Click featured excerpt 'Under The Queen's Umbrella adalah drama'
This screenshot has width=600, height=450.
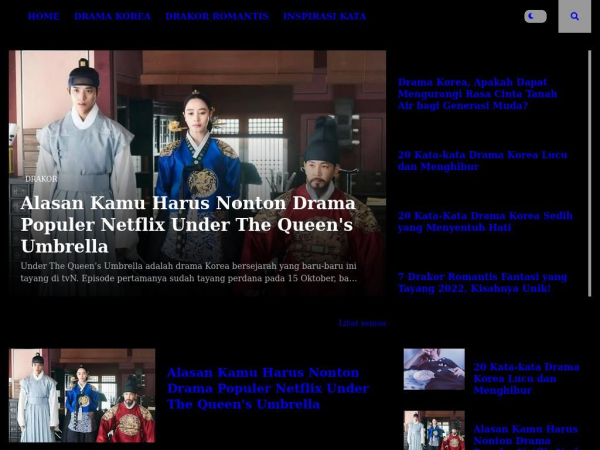(189, 272)
